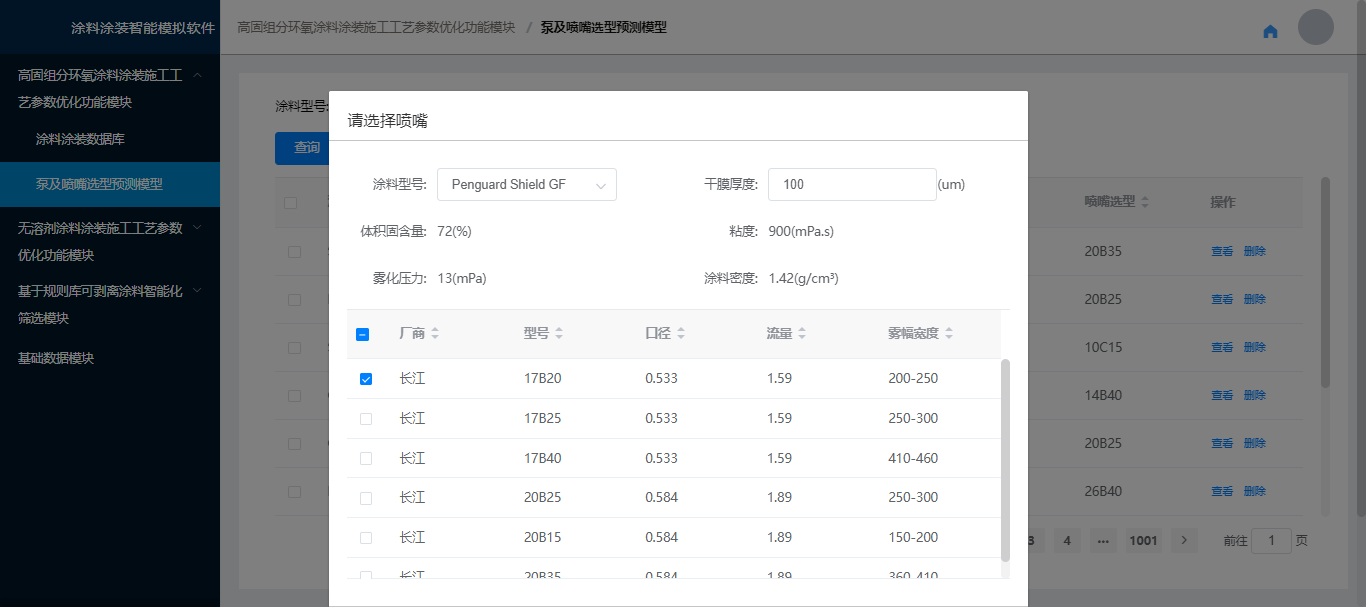1366x607 pixels.
Task: Open 涂料涂装数据库 in sidebar
Action: (80, 139)
